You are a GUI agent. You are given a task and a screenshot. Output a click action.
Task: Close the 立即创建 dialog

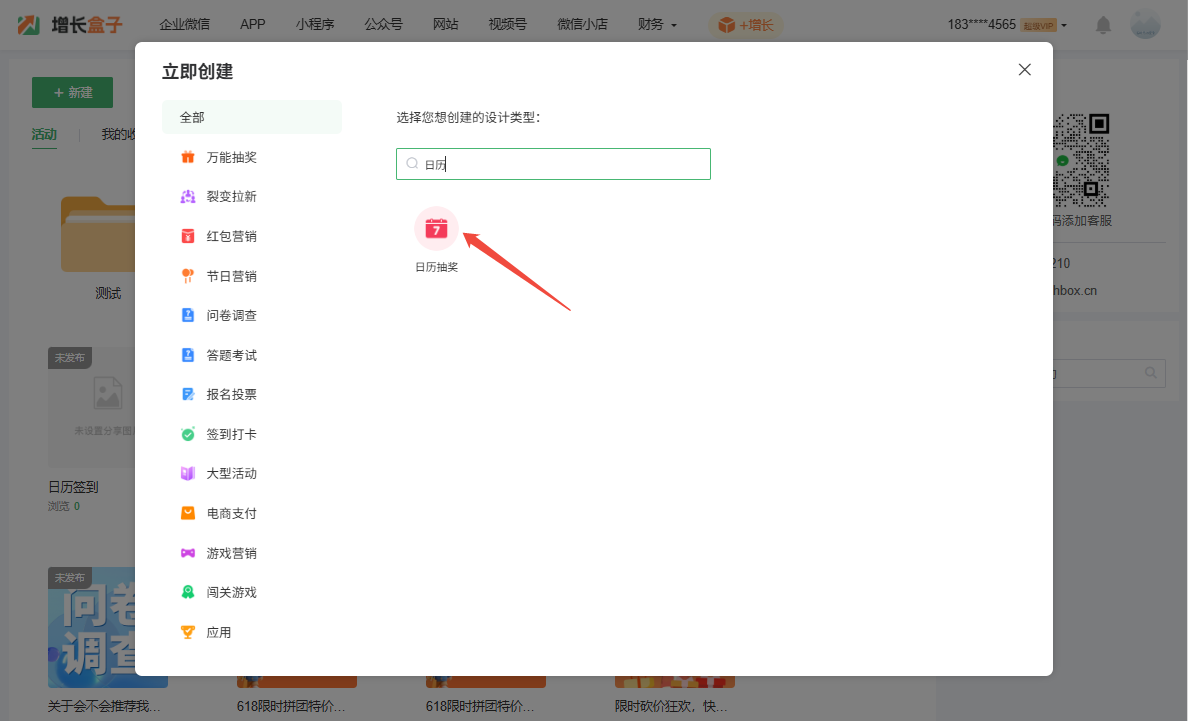(x=1024, y=69)
